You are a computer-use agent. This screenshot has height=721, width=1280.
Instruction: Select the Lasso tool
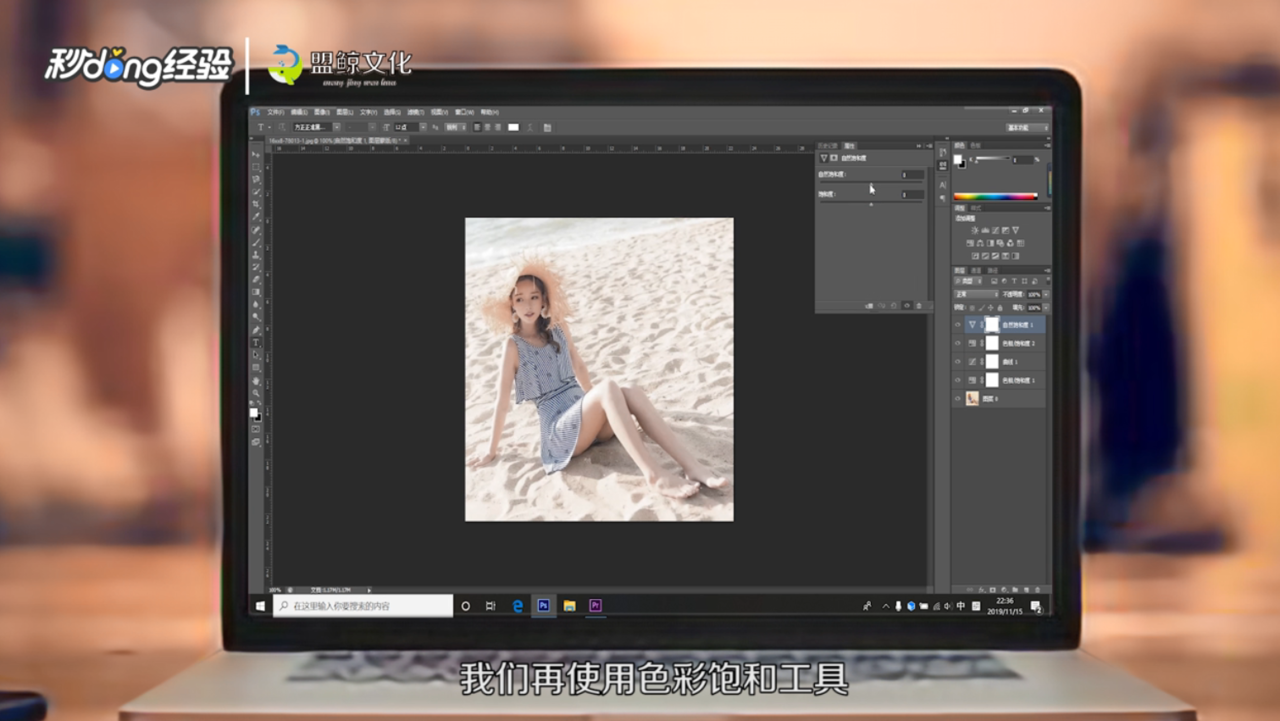click(x=256, y=179)
